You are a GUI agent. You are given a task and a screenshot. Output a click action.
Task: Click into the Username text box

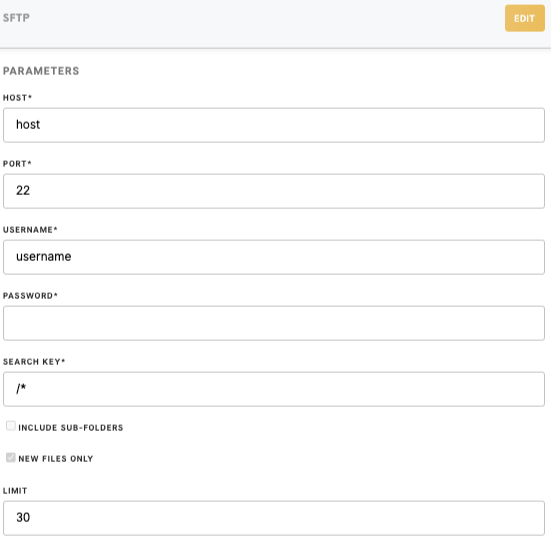pyautogui.click(x=274, y=257)
